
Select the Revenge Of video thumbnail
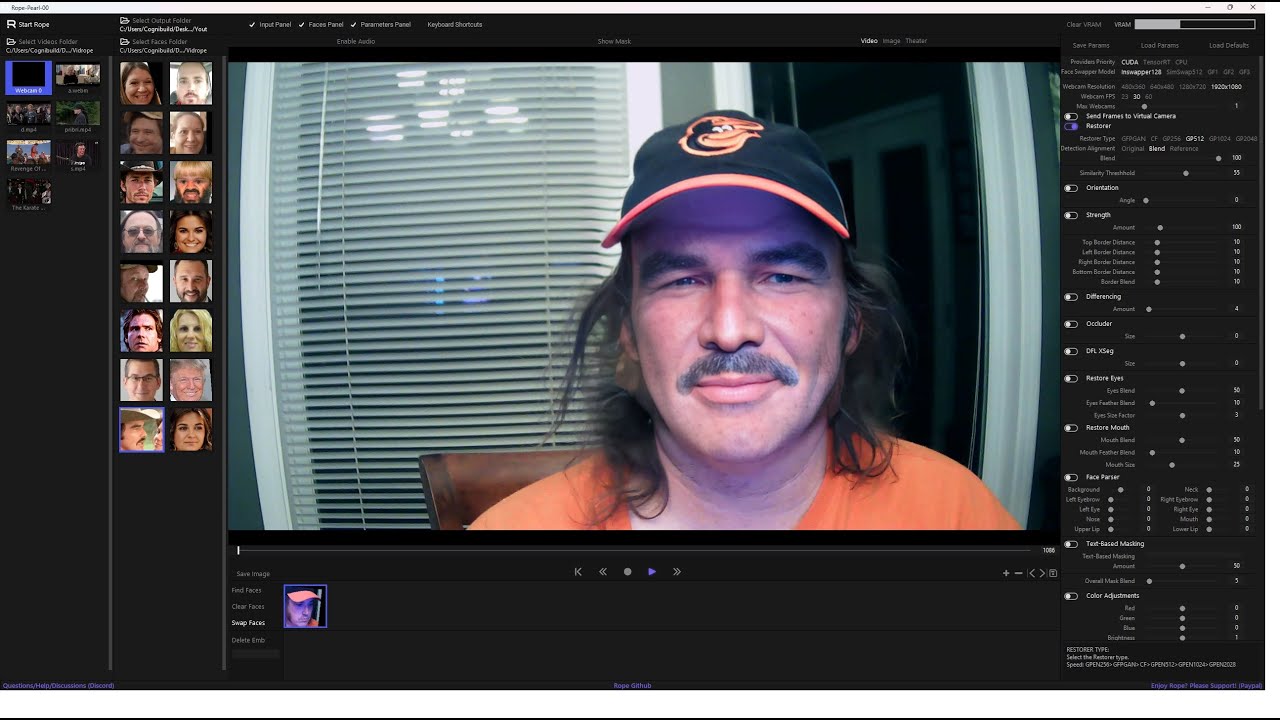coord(29,156)
